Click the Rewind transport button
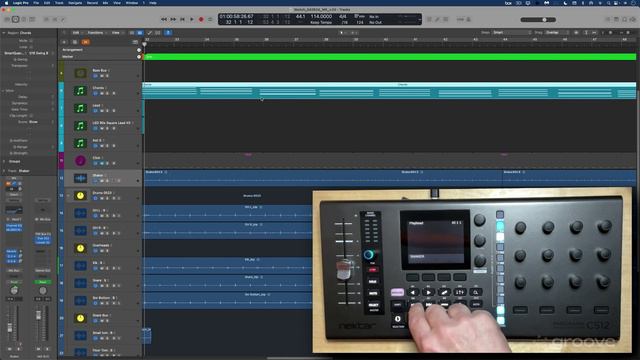 tap(164, 19)
